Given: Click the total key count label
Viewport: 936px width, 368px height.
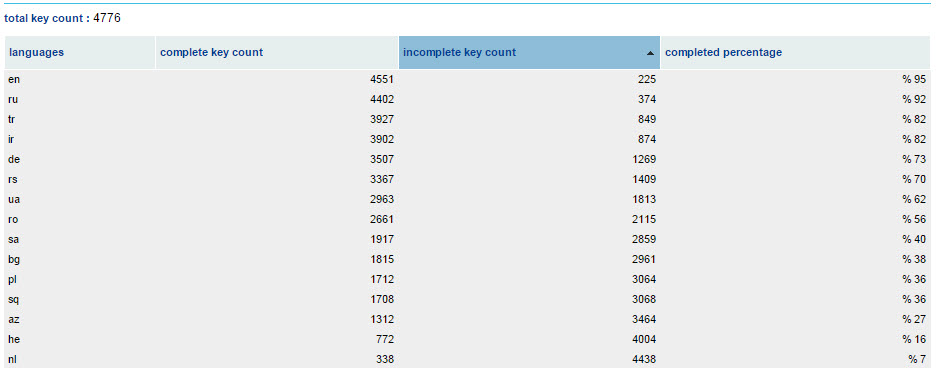Looking at the screenshot, I should [47, 19].
